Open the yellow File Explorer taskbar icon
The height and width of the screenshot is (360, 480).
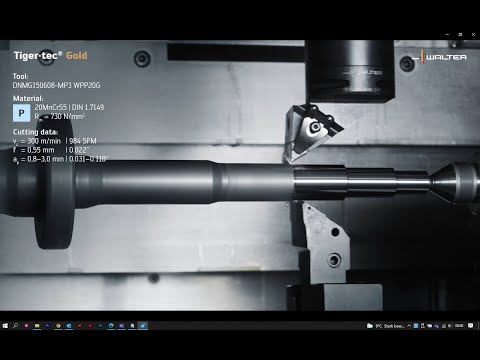[37, 326]
